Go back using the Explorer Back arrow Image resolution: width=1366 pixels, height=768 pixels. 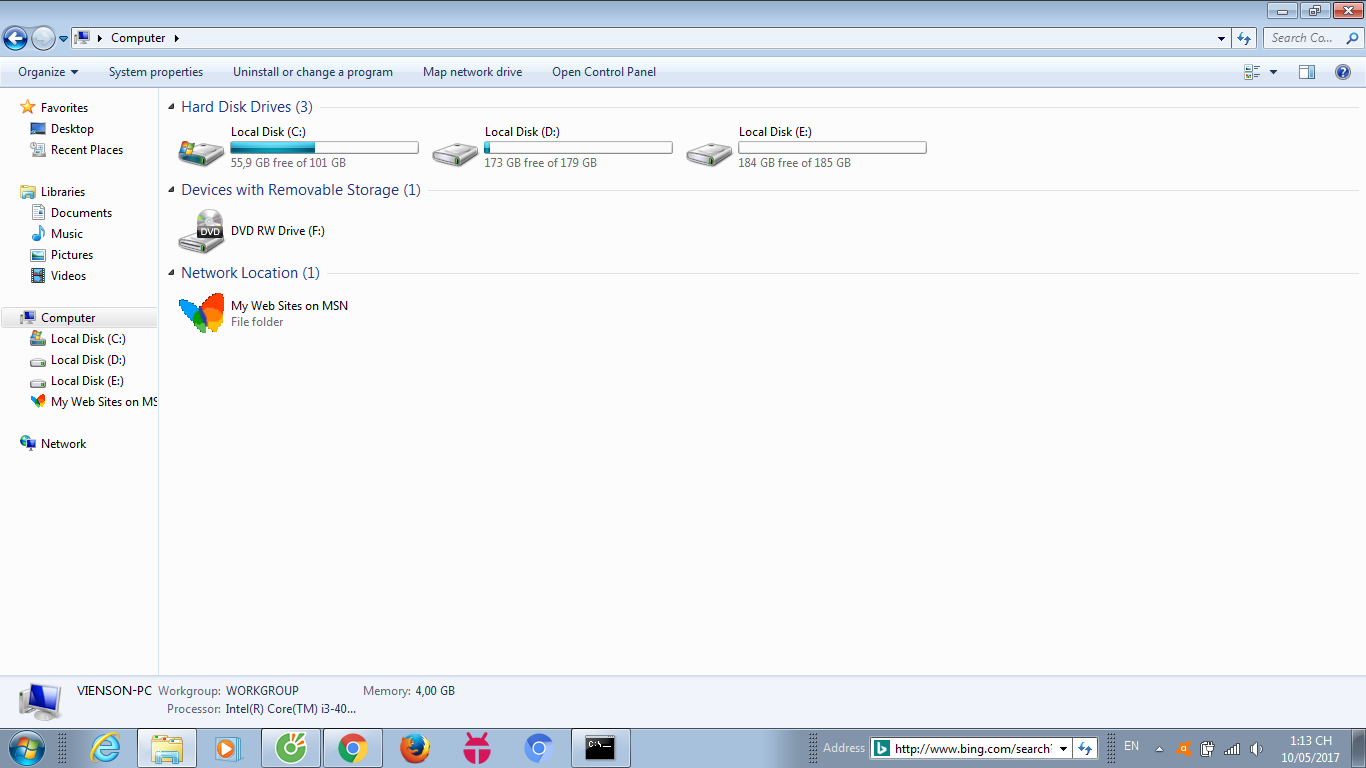pyautogui.click(x=15, y=38)
